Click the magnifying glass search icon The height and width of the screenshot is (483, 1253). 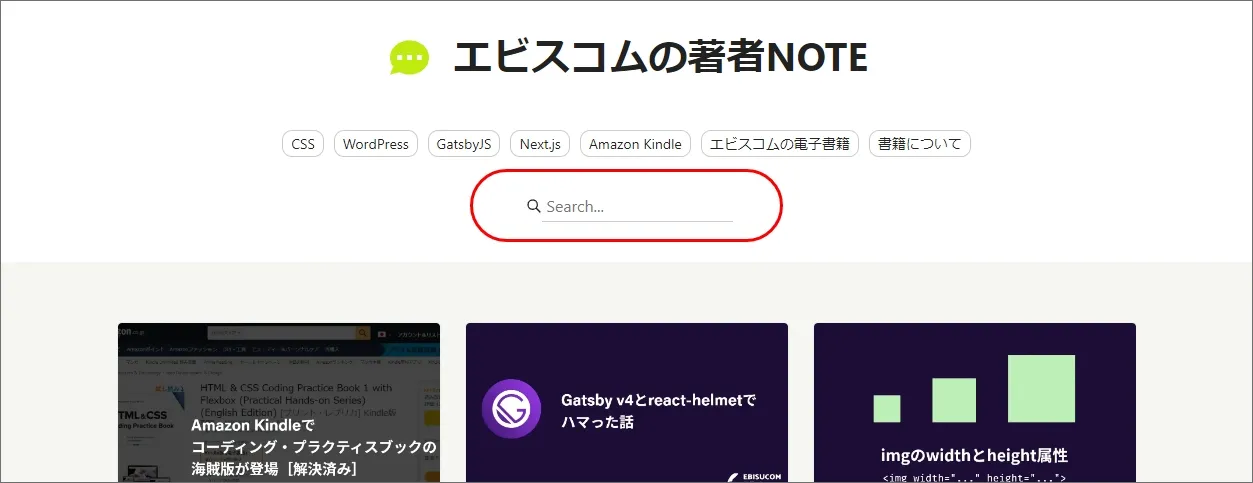click(534, 206)
